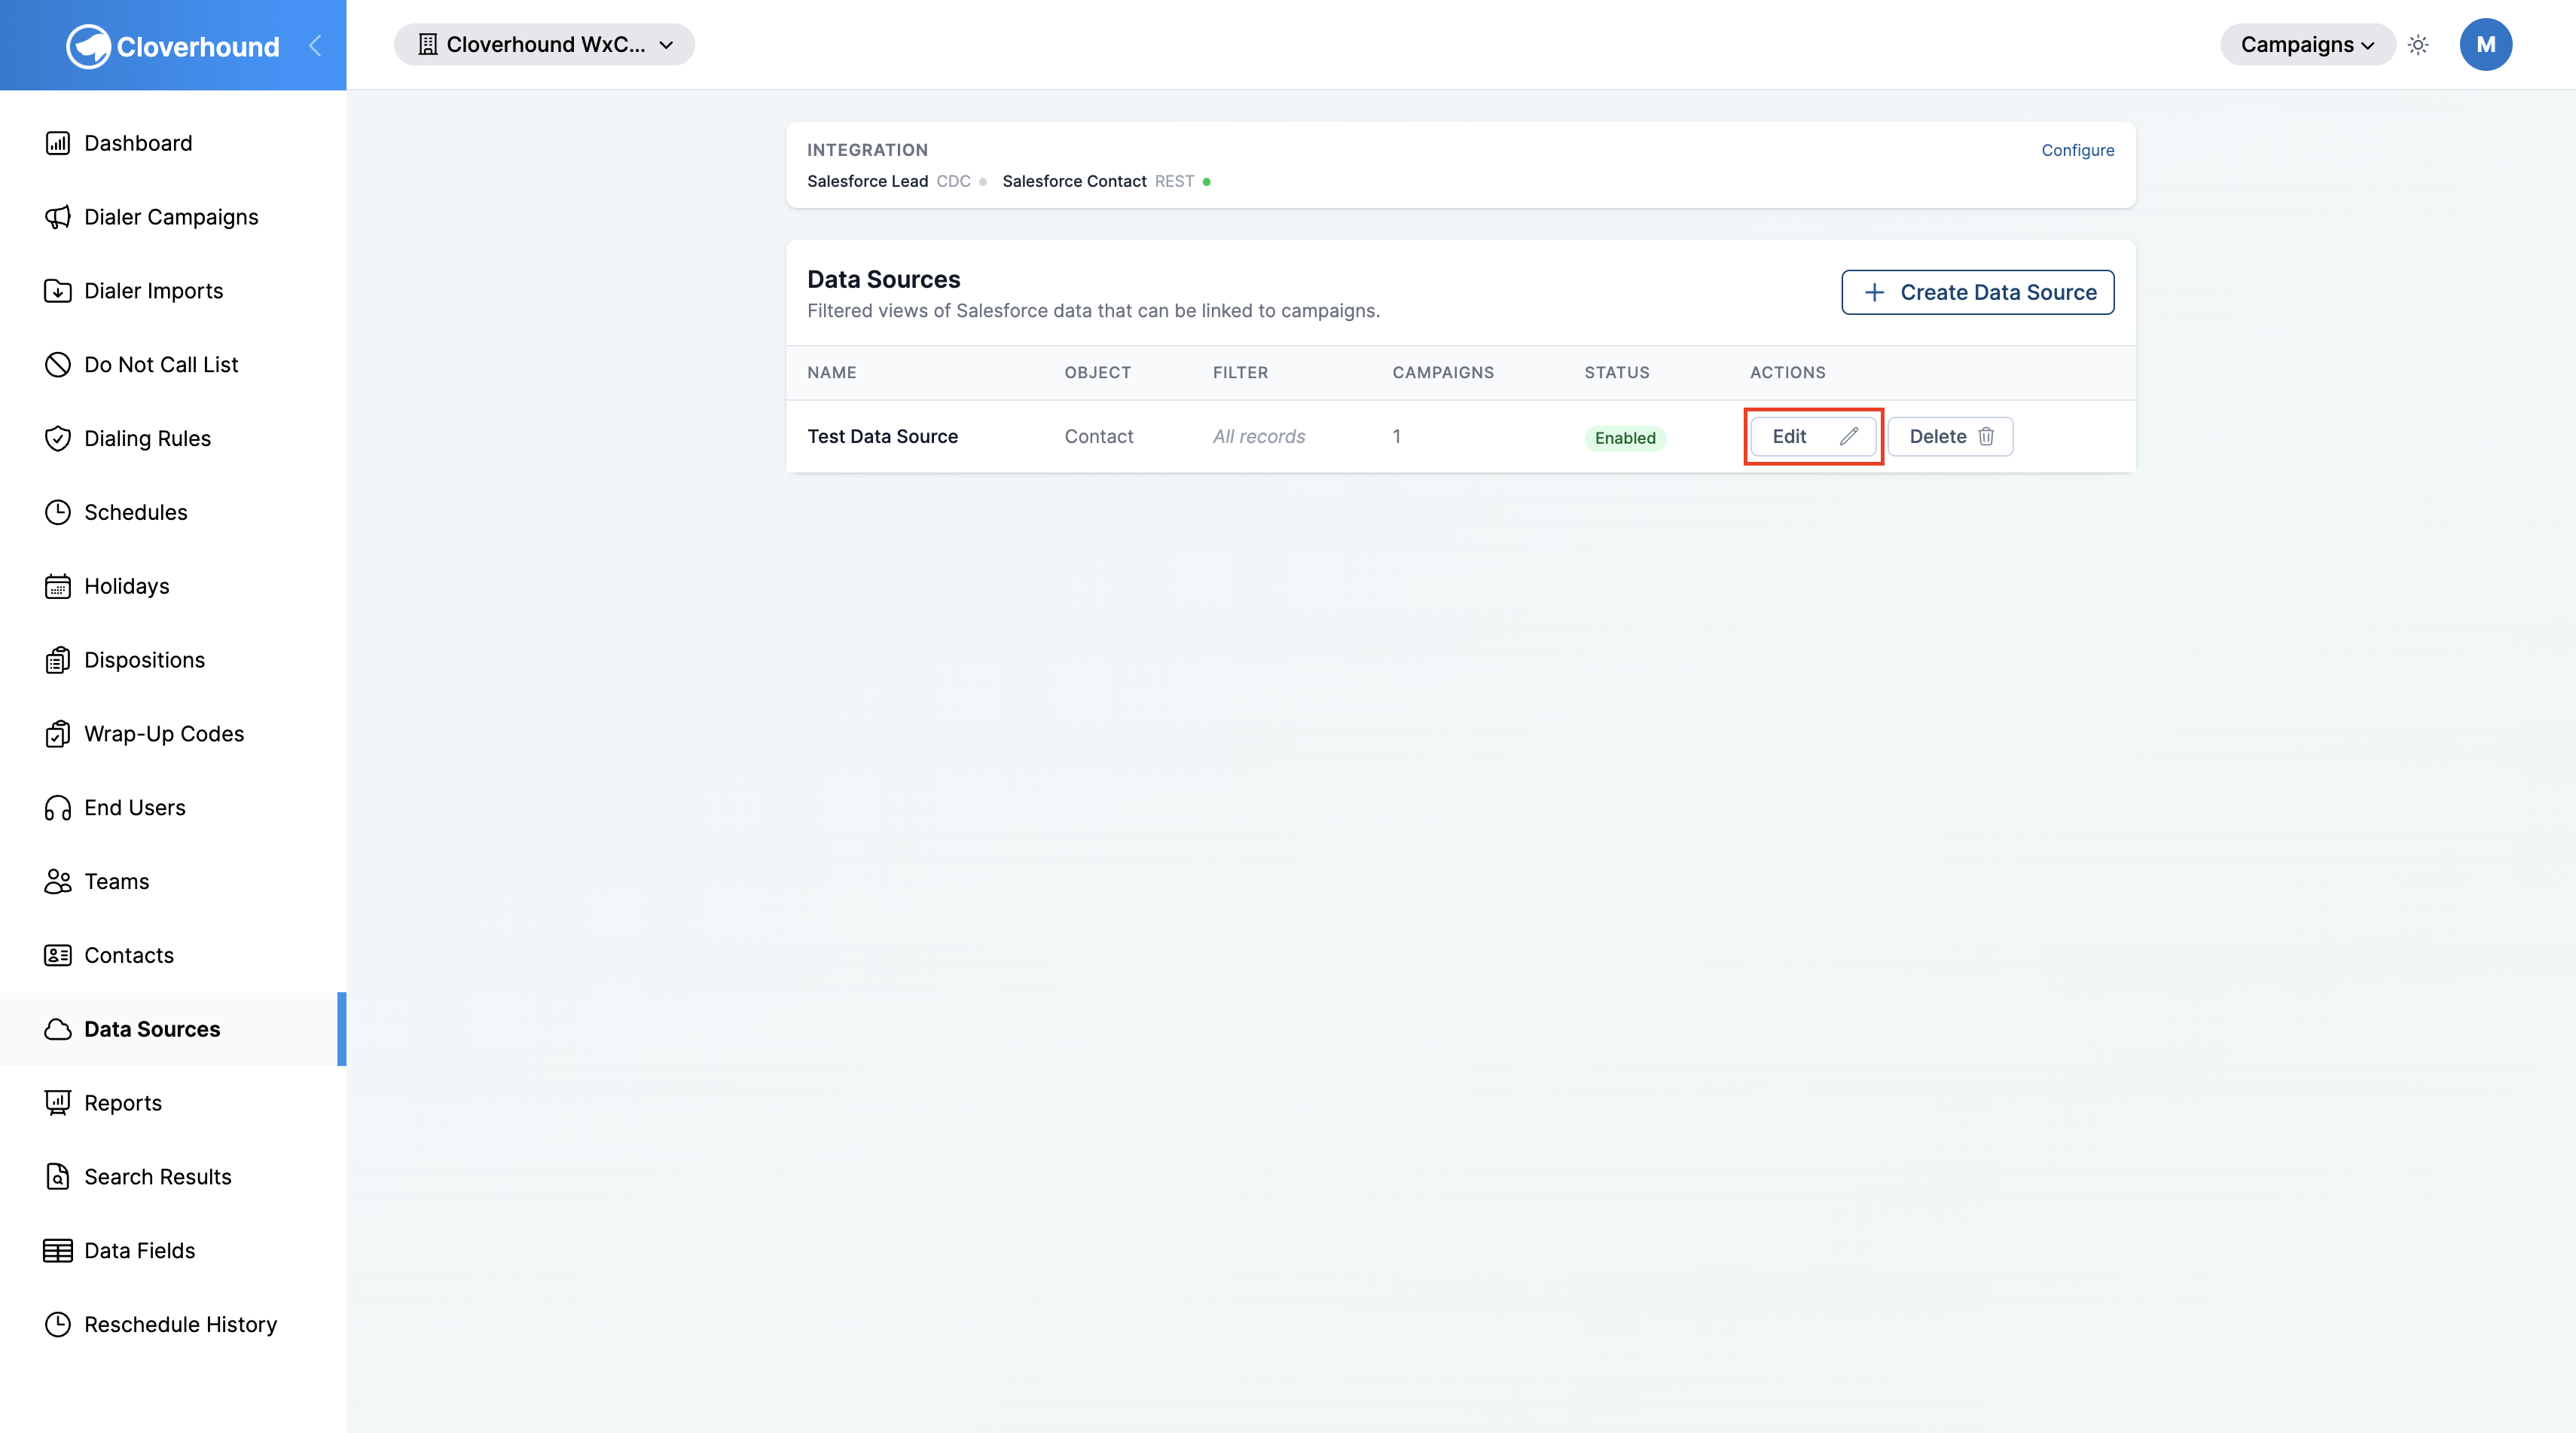Click the Test Data Source name

pyautogui.click(x=882, y=436)
